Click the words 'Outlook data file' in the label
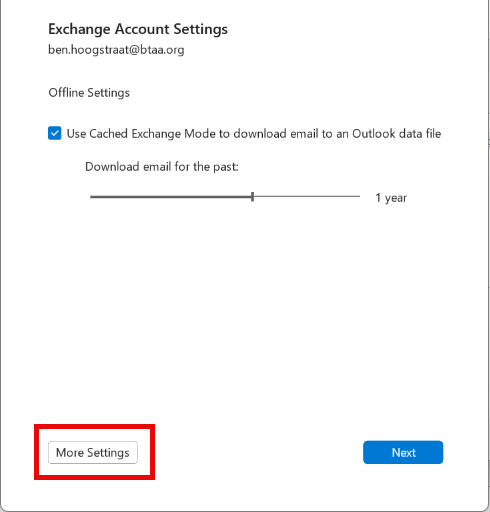The height and width of the screenshot is (512, 490). [x=397, y=134]
